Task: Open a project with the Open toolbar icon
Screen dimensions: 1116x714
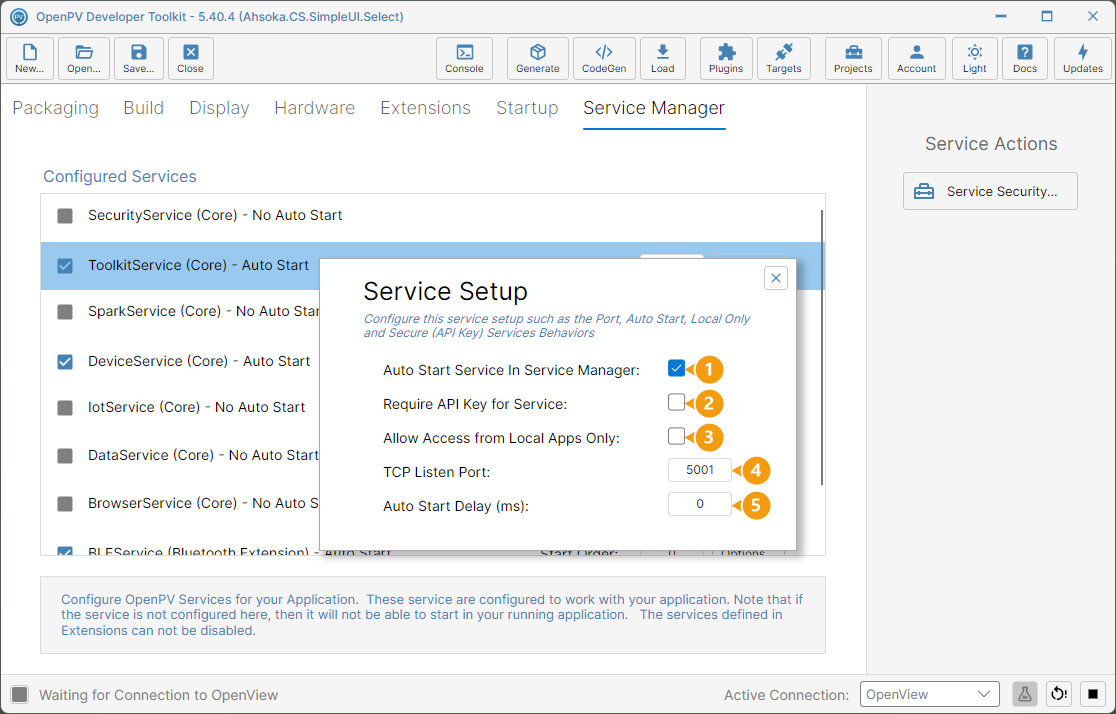Action: click(x=84, y=58)
